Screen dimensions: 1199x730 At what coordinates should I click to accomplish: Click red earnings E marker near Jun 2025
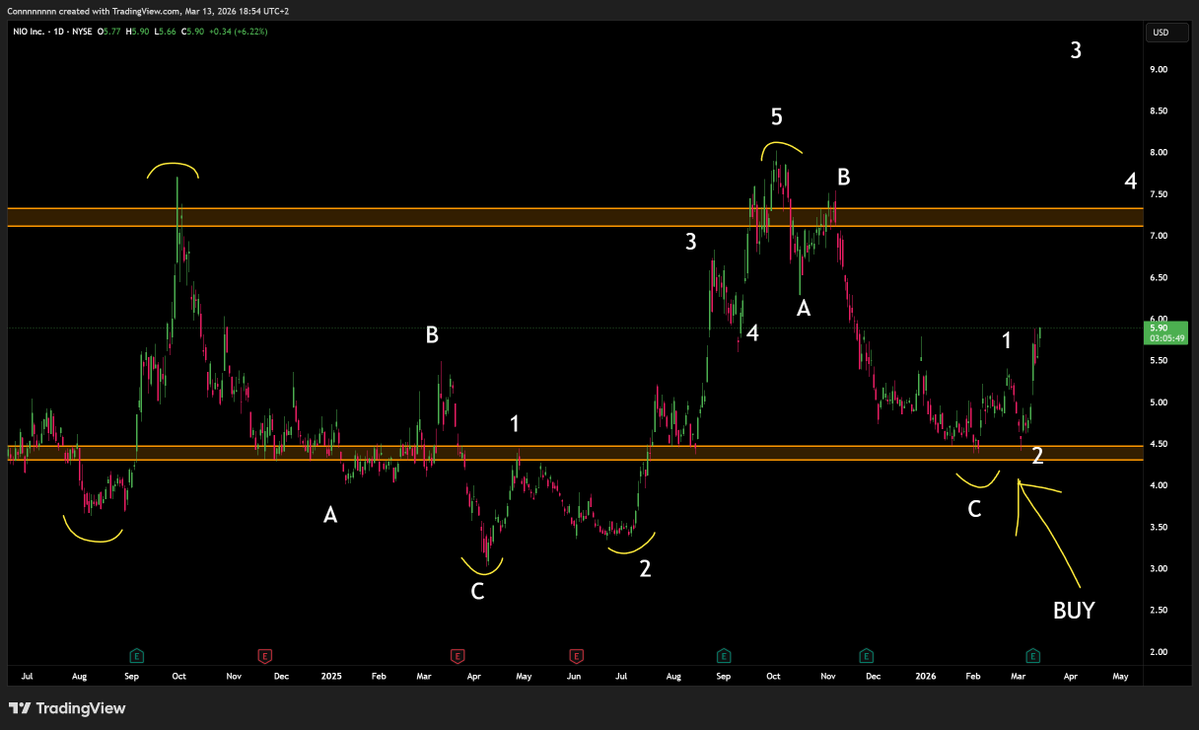576,656
